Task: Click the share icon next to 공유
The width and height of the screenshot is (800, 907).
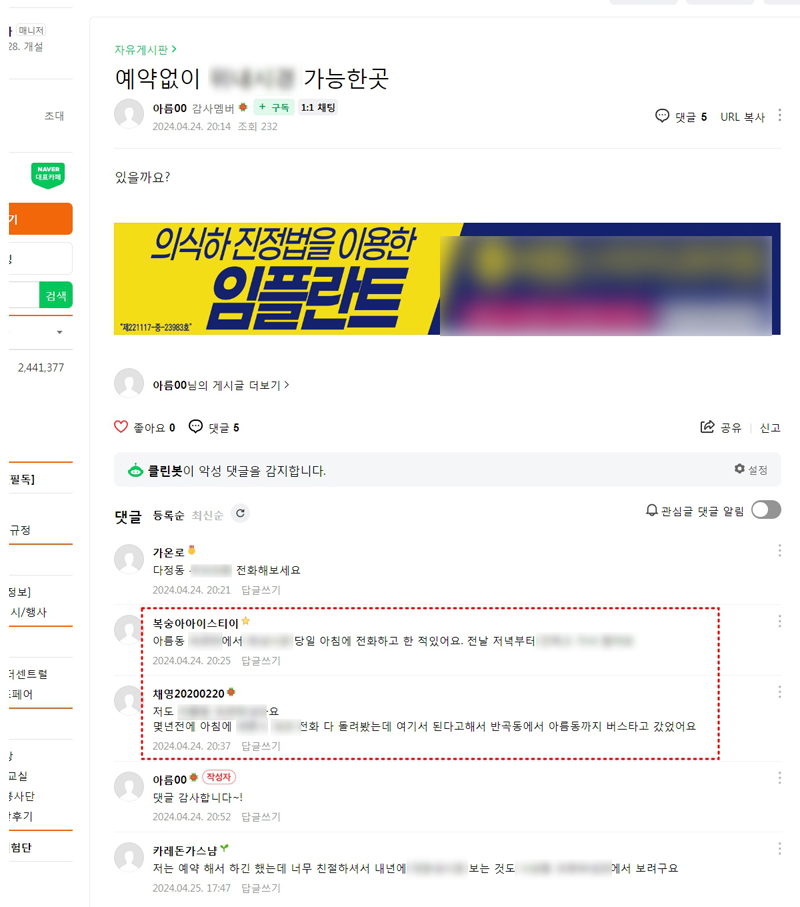Action: 707,427
